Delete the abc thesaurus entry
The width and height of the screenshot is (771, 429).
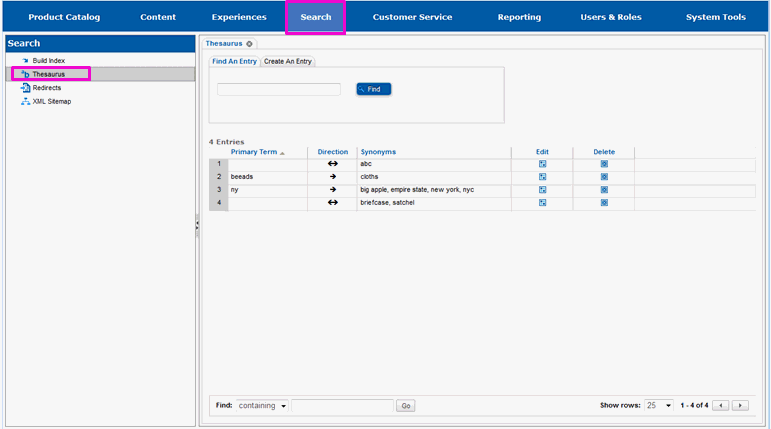[x=604, y=164]
